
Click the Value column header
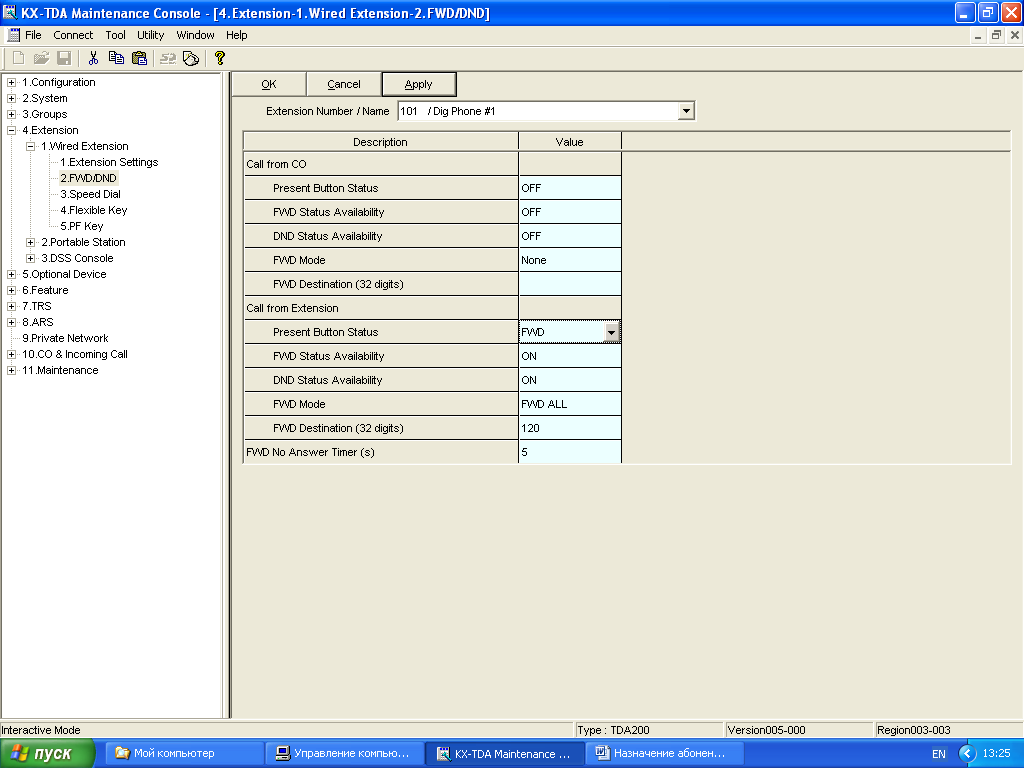569,142
